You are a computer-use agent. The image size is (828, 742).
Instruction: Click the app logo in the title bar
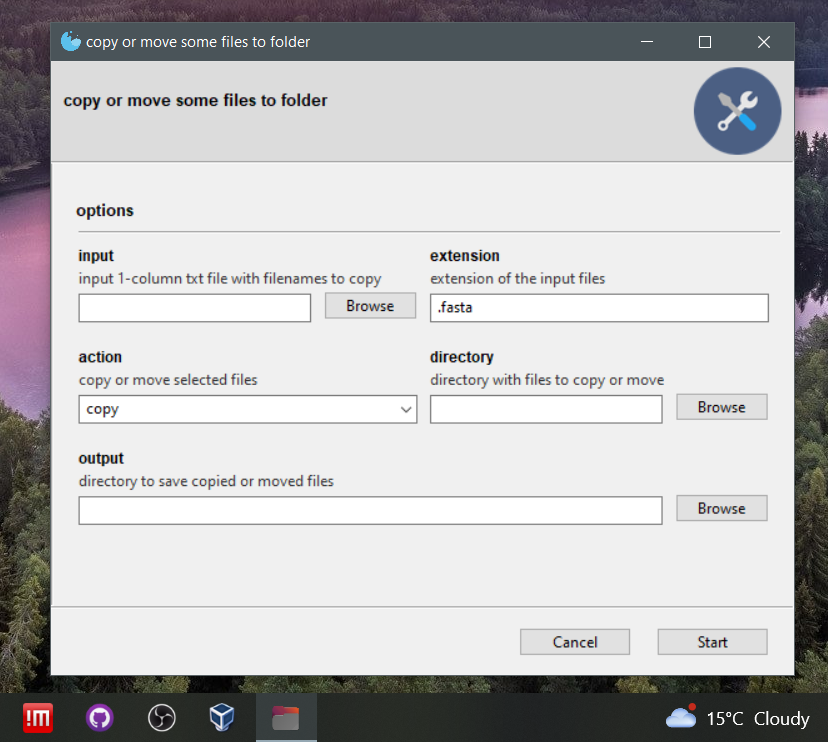(70, 42)
